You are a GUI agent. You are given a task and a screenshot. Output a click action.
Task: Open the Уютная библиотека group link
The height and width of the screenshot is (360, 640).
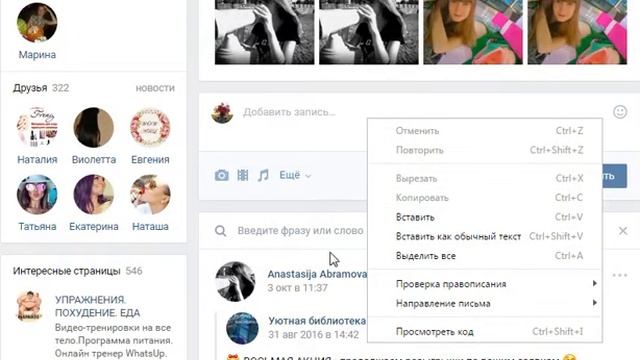pos(317,321)
